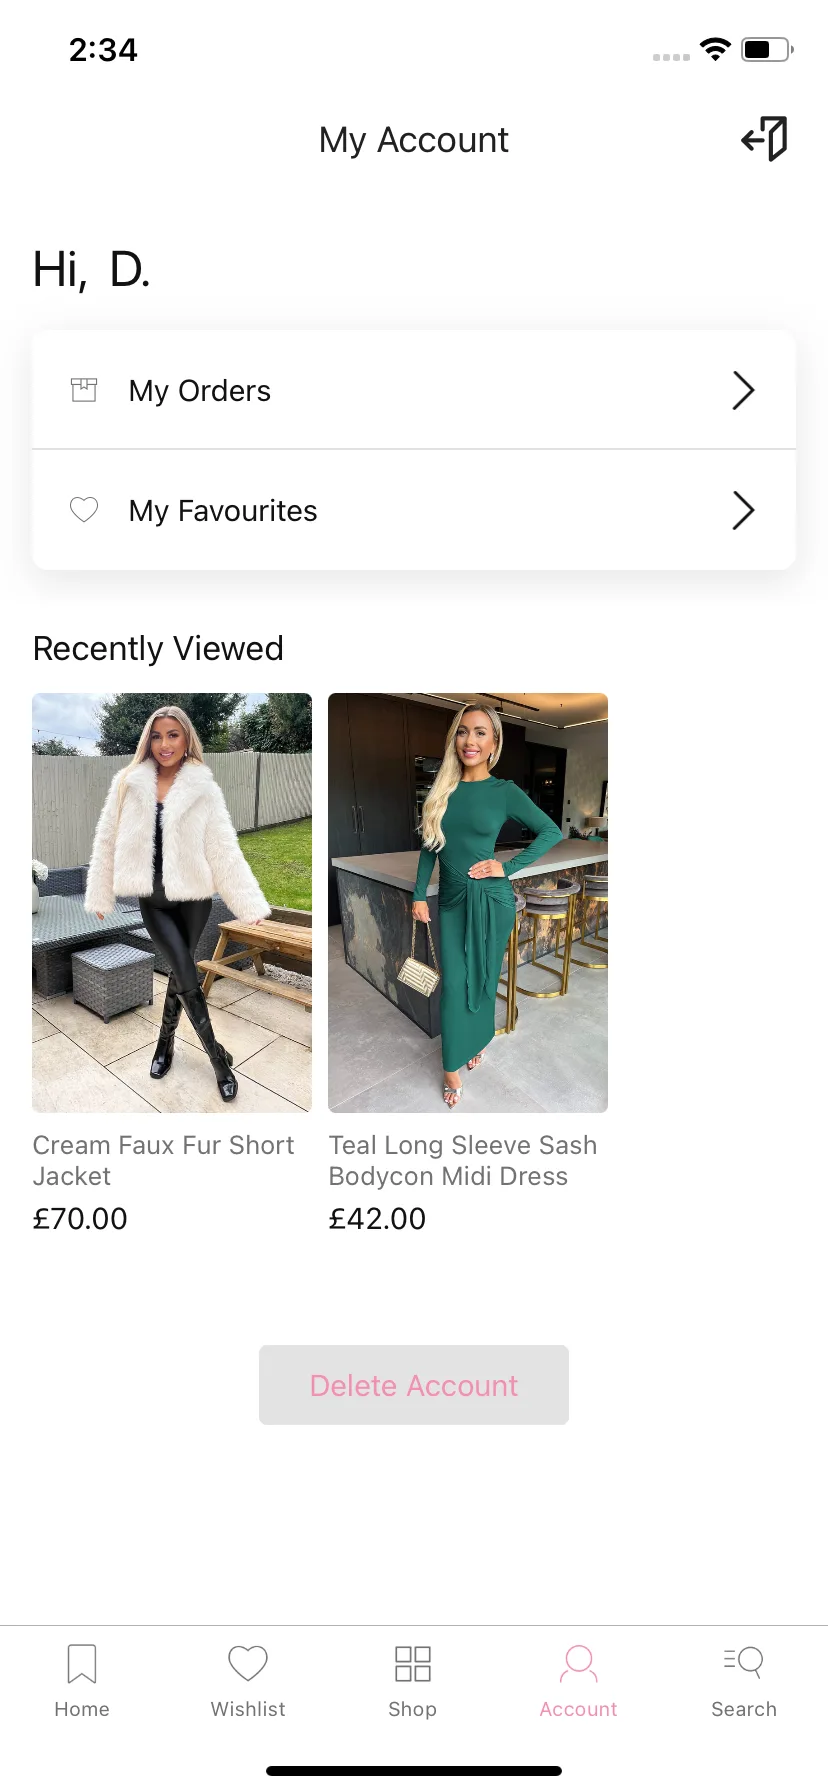Open Cream Faux Fur Short Jacket title
Screen dimensions: 828x1792
164,1160
